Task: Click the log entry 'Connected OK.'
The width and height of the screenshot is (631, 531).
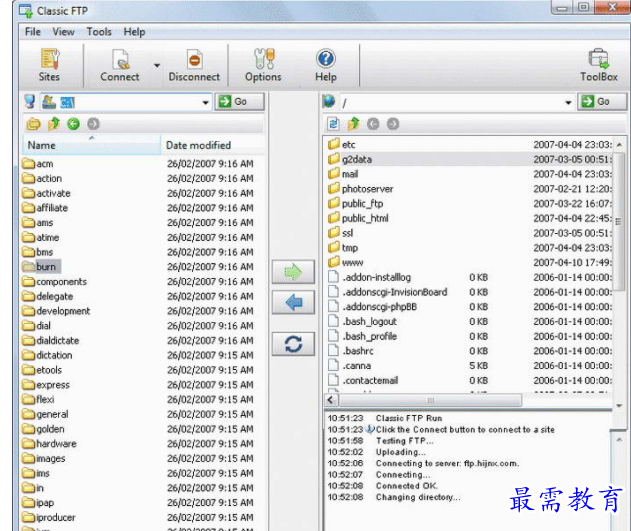Action: [406, 486]
